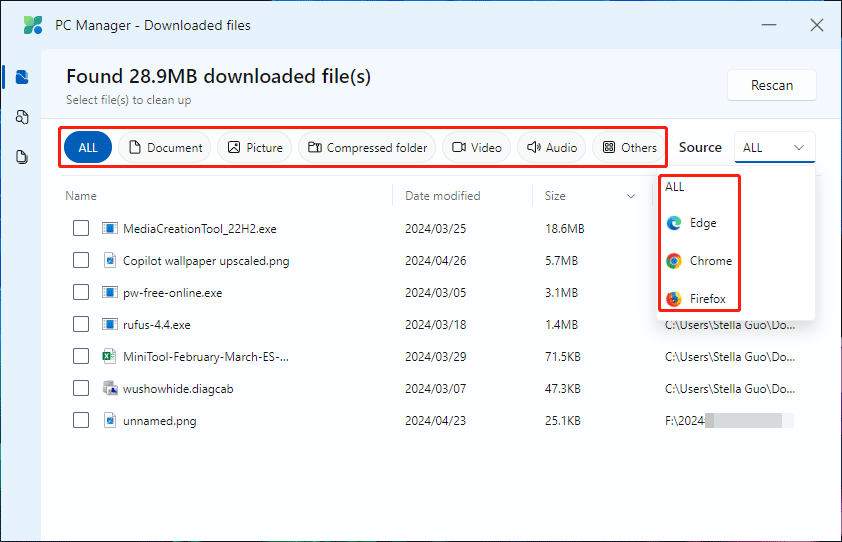The width and height of the screenshot is (842, 542).
Task: Click the 47.3KB size value
Action: [563, 388]
